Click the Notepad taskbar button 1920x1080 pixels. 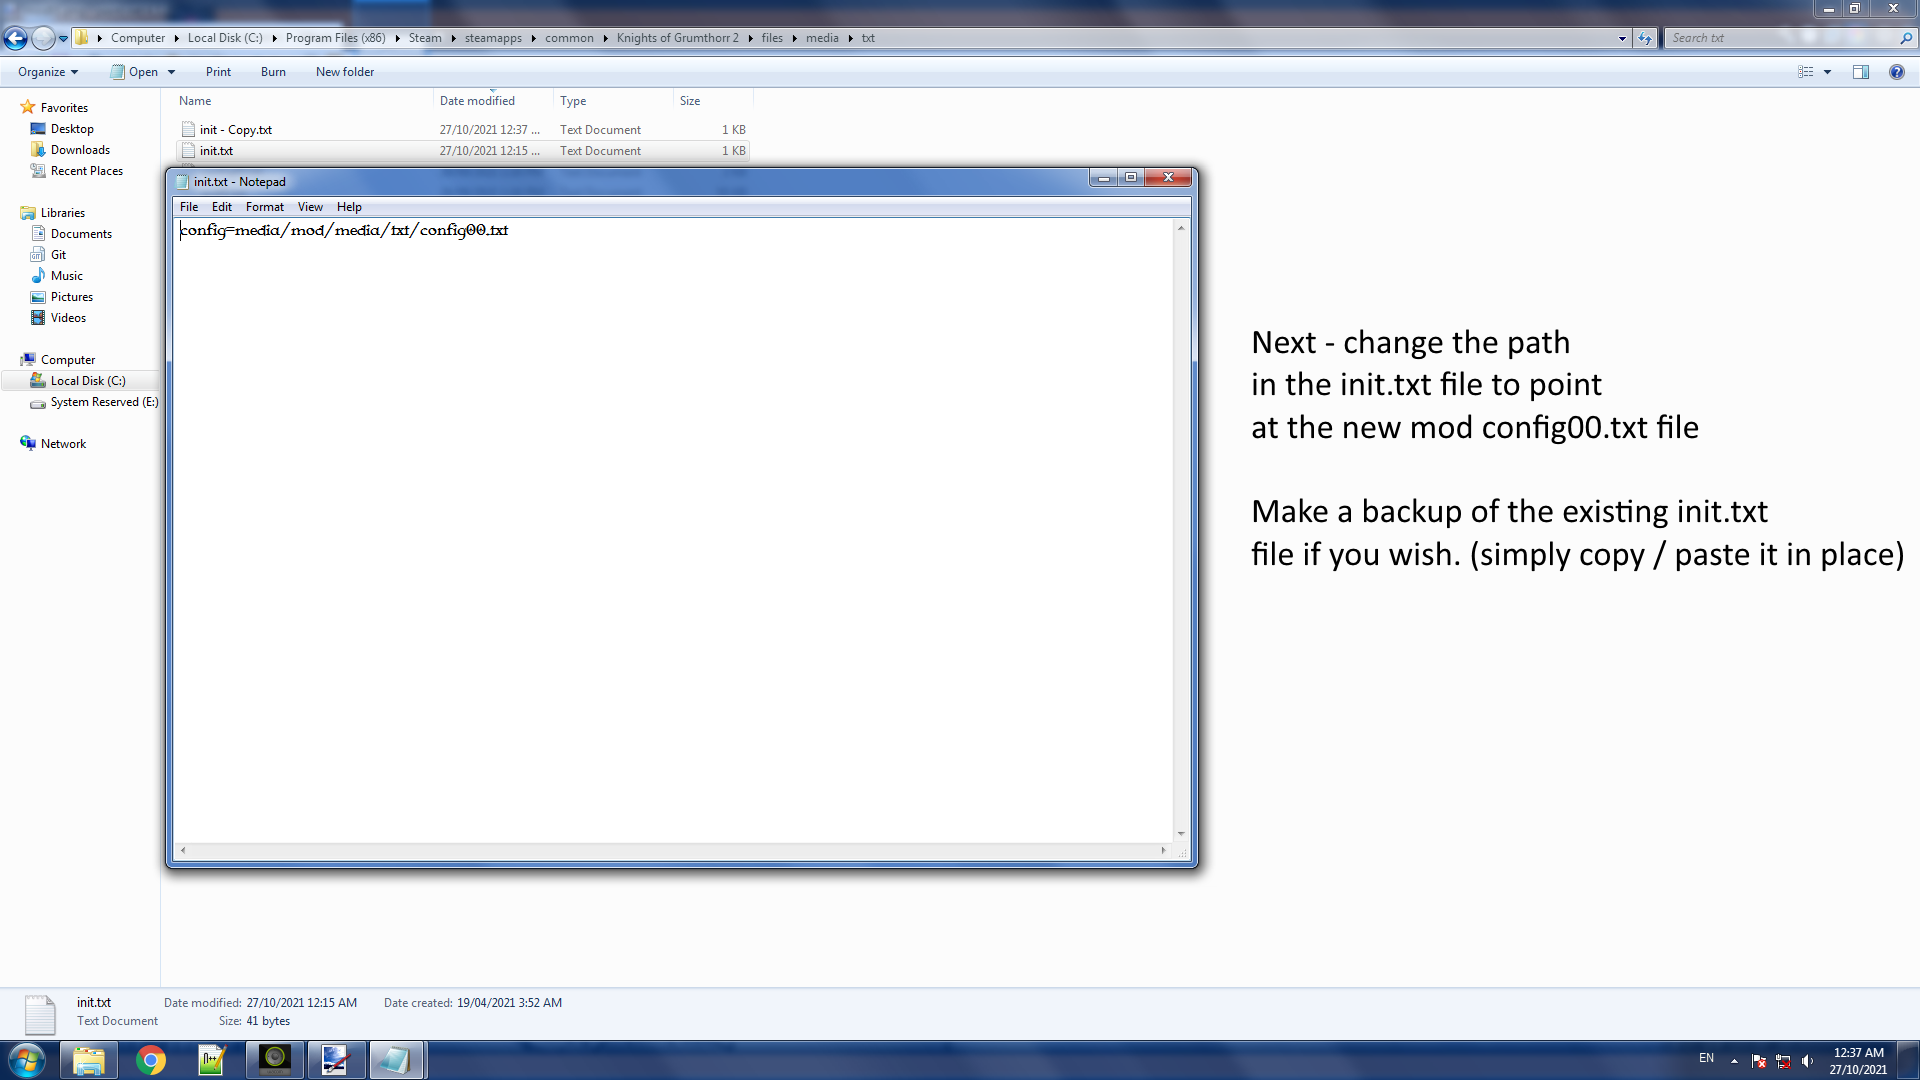[x=397, y=1060]
